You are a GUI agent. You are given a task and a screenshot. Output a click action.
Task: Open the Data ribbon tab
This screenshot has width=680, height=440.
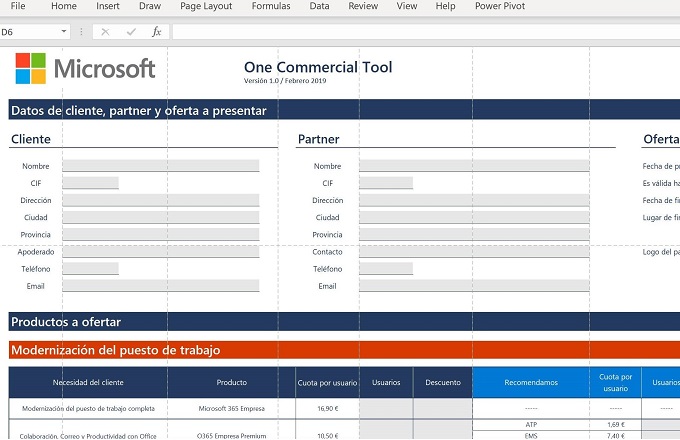tap(319, 6)
